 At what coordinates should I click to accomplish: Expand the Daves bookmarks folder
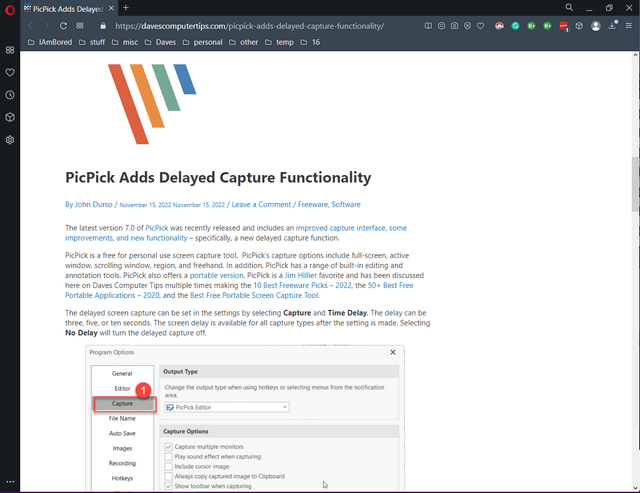coord(160,42)
